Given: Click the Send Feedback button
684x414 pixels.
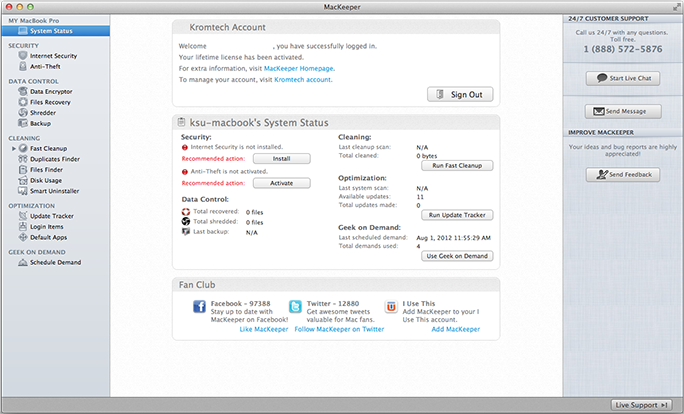Looking at the screenshot, I should 623,174.
